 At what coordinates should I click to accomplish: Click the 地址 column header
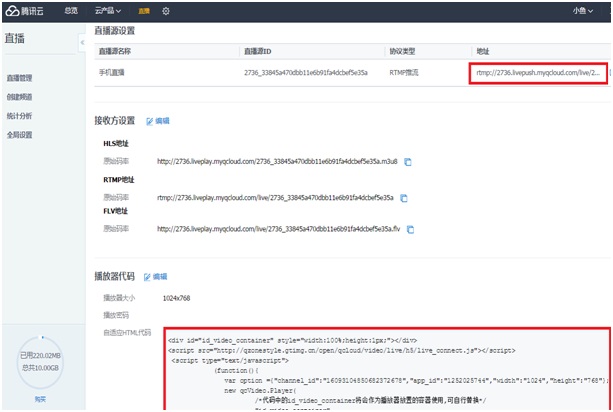(483, 51)
